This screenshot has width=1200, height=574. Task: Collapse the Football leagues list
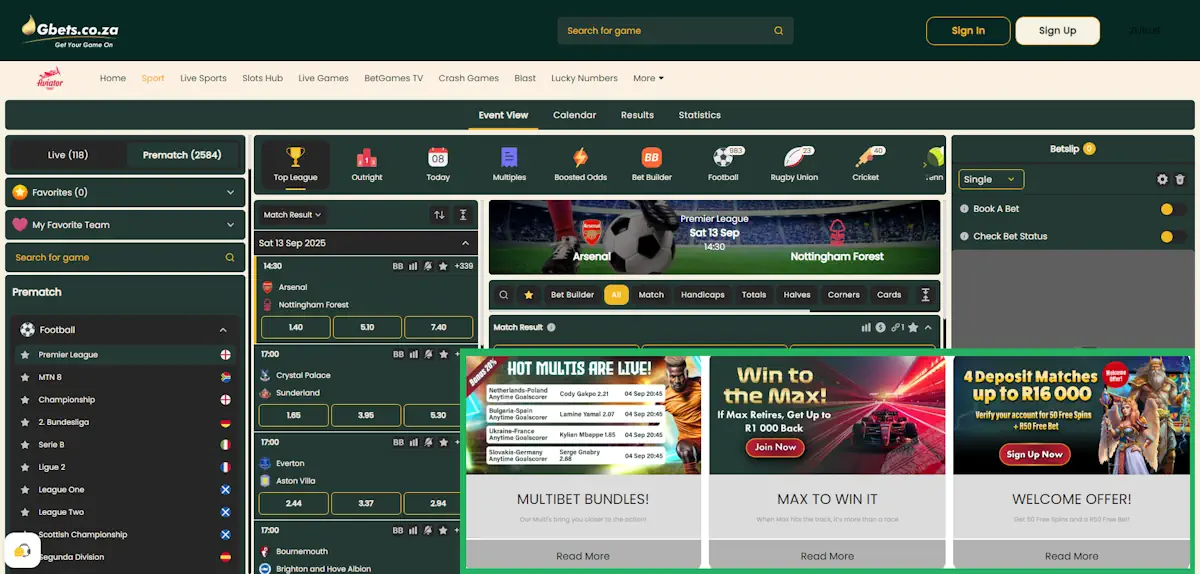point(222,330)
